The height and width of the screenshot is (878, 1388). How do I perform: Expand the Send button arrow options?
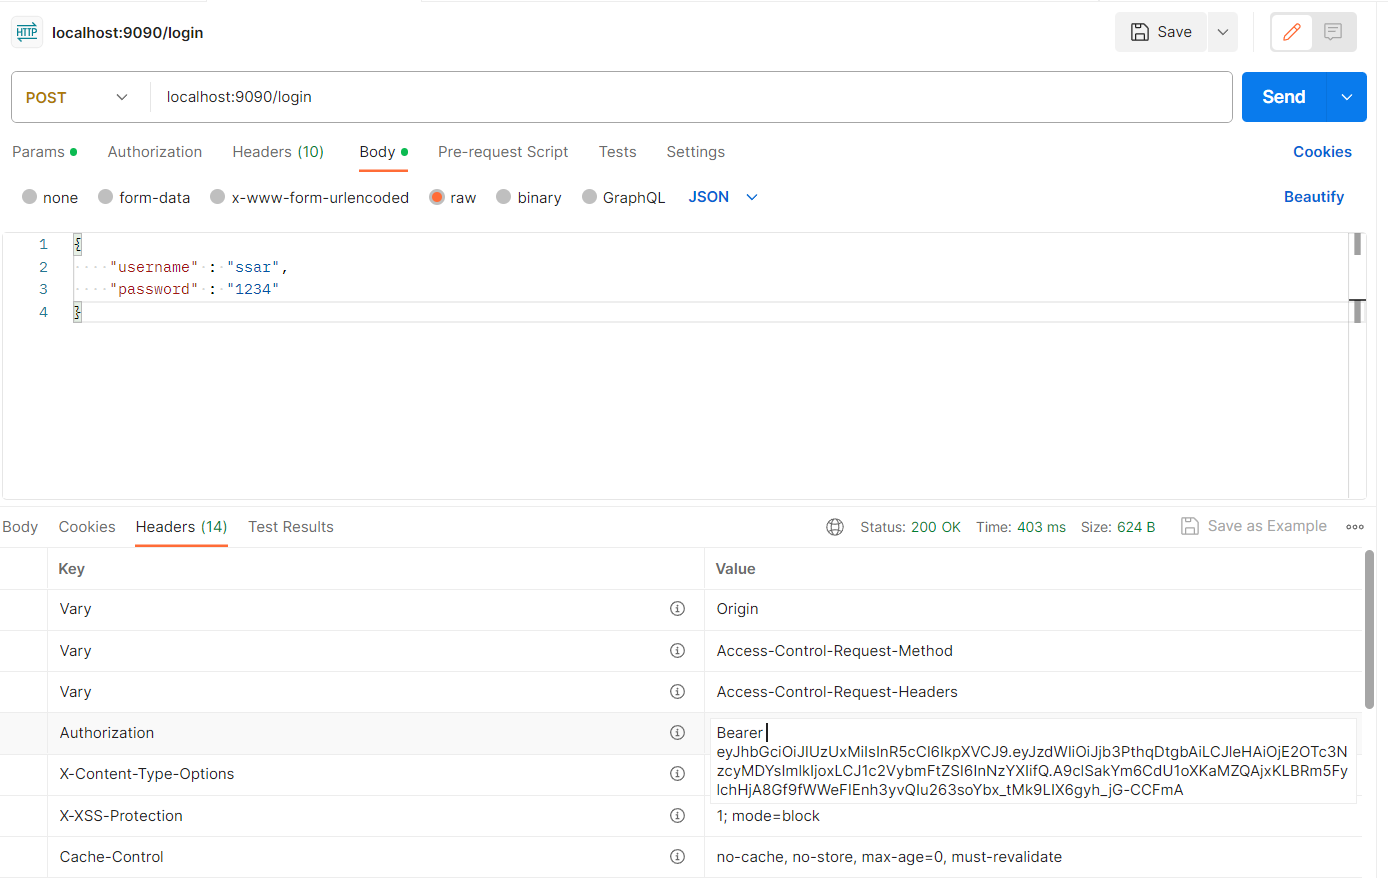tap(1346, 97)
